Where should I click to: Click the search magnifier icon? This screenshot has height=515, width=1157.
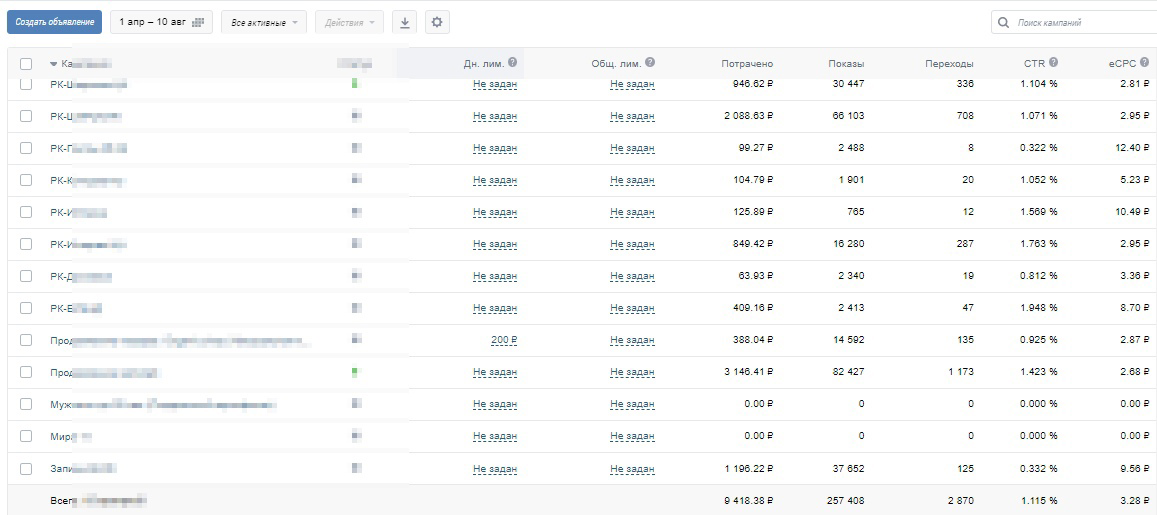pos(1004,23)
